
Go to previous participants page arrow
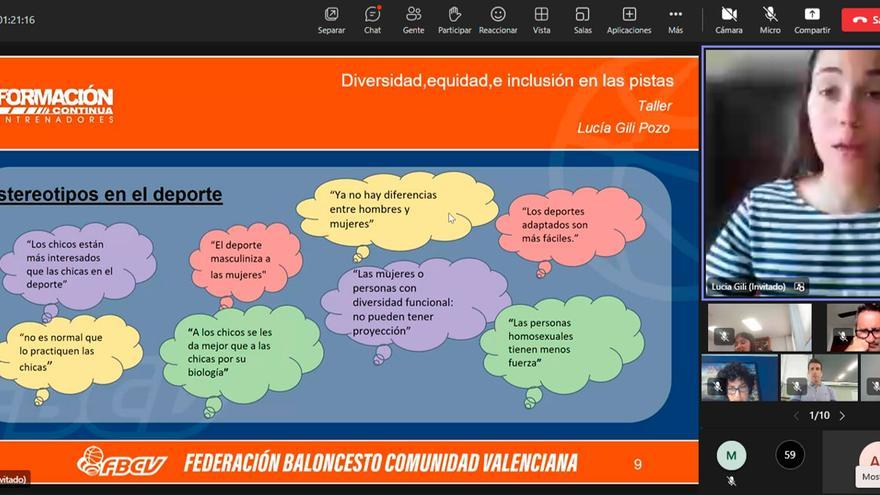(796, 416)
